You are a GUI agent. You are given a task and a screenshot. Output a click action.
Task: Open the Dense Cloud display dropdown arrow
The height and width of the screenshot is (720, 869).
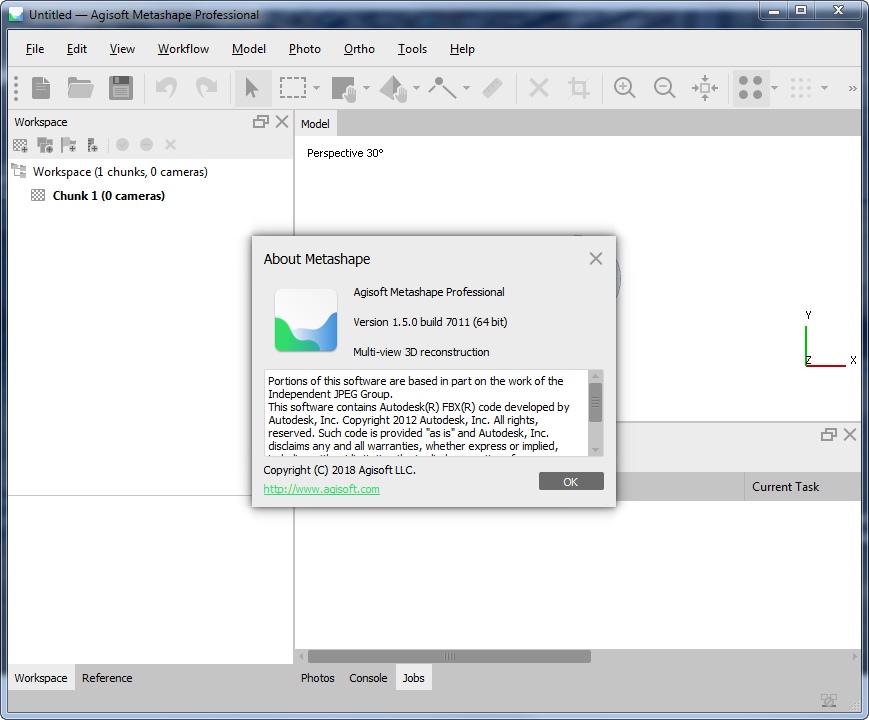pos(825,88)
